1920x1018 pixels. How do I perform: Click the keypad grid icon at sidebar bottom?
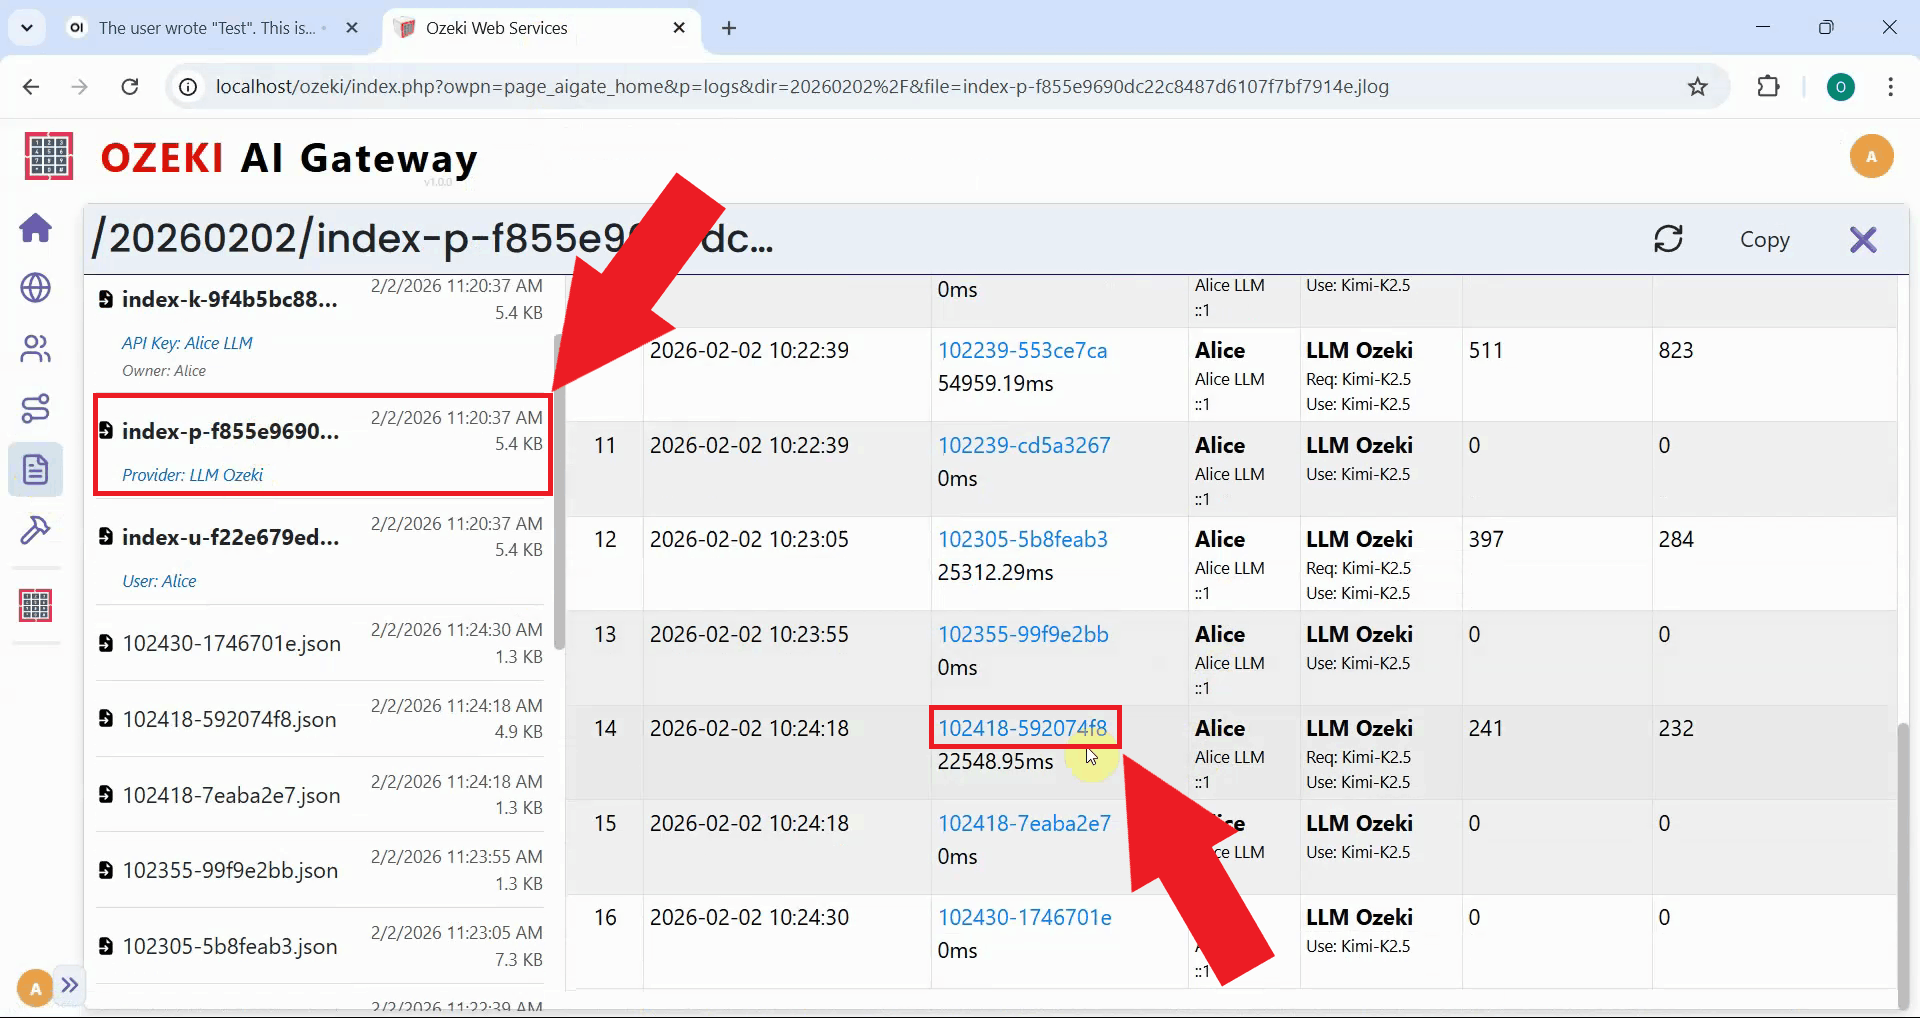(36, 604)
